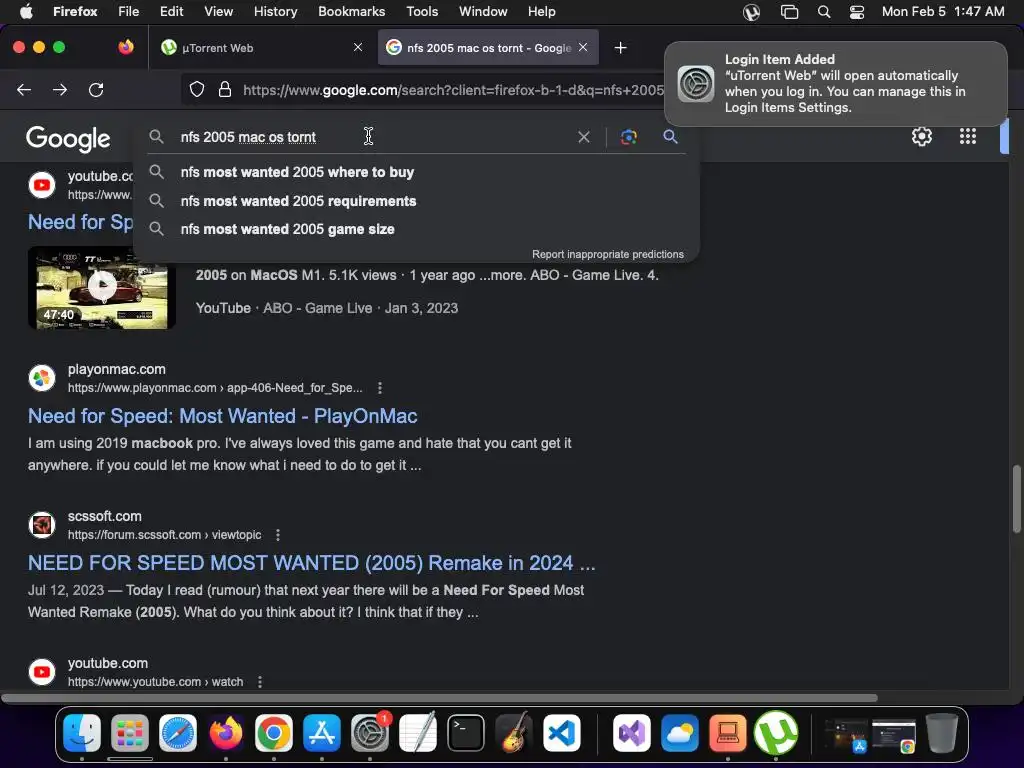Close the nfs 2005 Google tab
This screenshot has width=1024, height=768.
click(583, 47)
